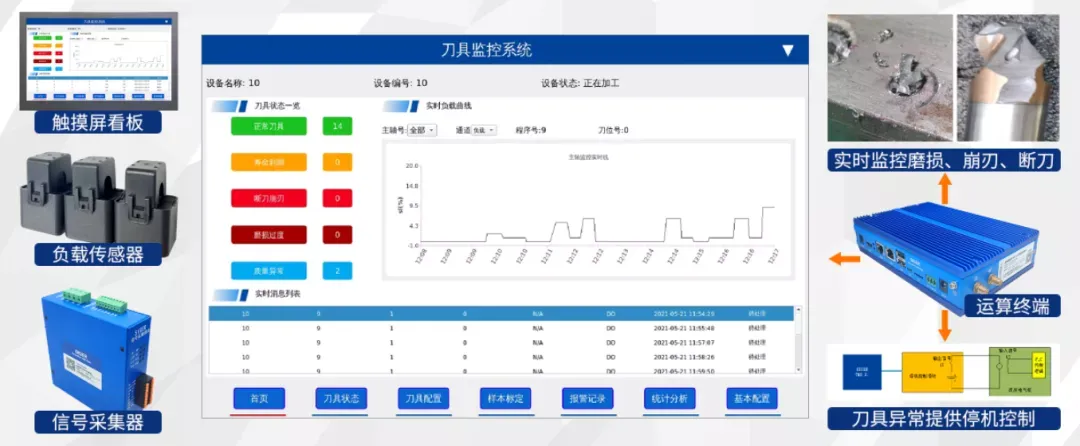Open the 报警记录 tab
Image resolution: width=1080 pixels, height=446 pixels.
pyautogui.click(x=588, y=399)
